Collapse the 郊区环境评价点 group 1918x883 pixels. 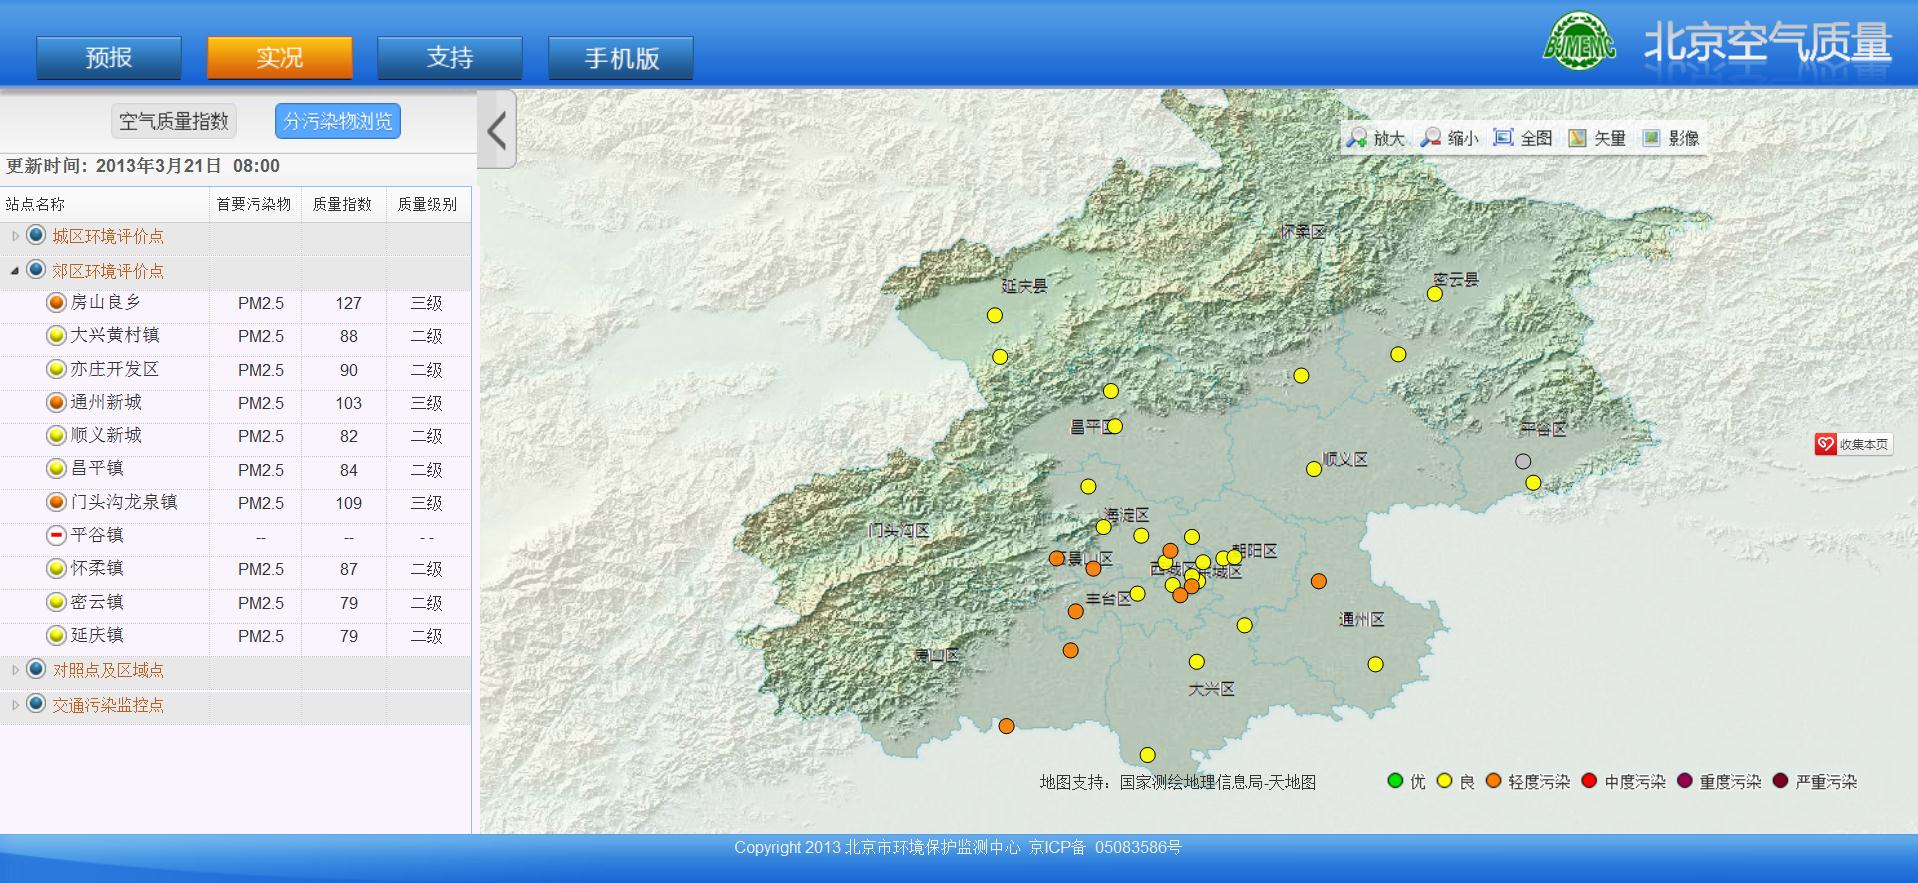click(15, 271)
